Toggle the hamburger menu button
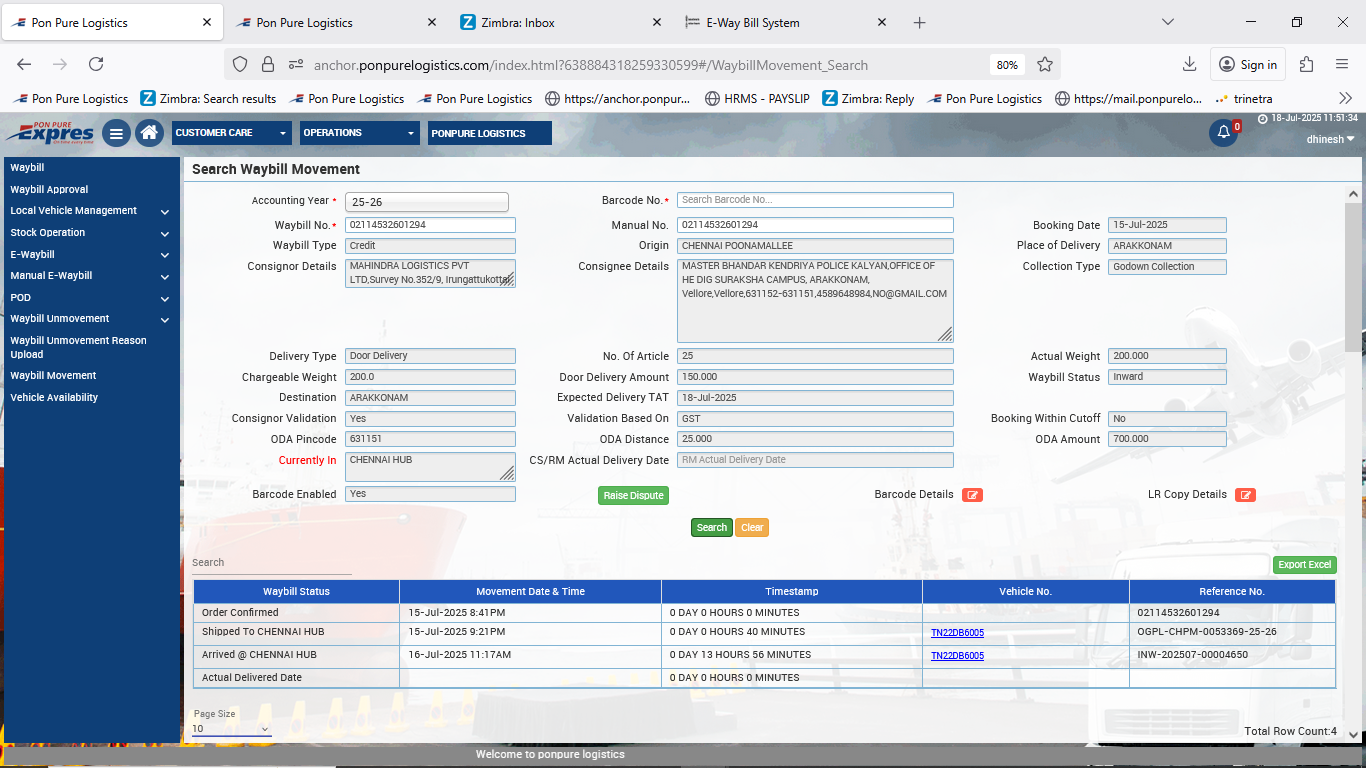The width and height of the screenshot is (1366, 768). click(116, 133)
